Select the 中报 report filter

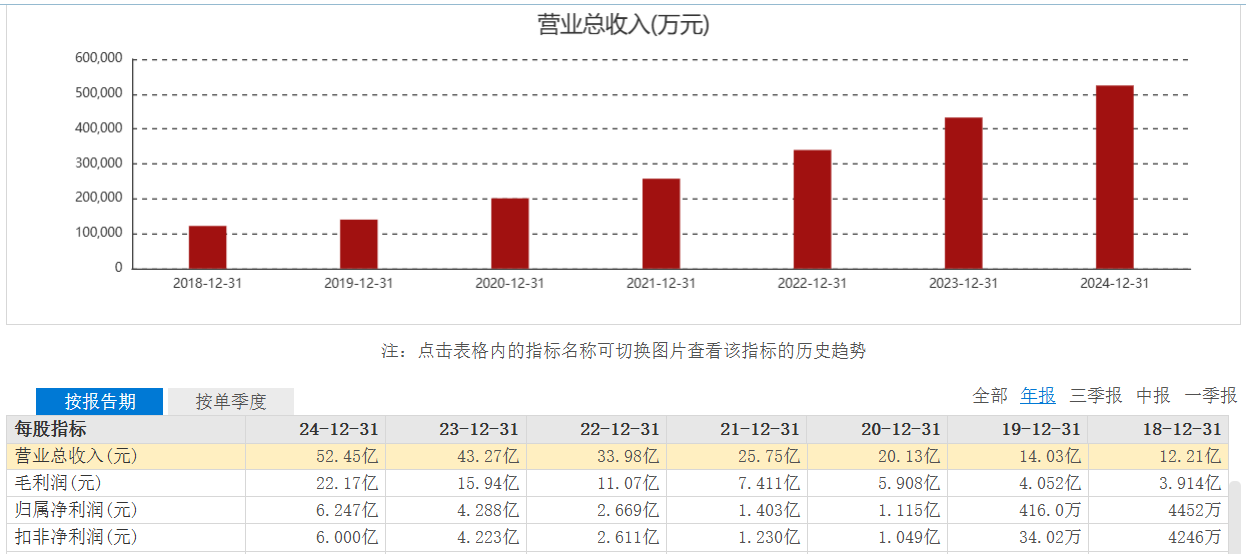pos(1153,396)
